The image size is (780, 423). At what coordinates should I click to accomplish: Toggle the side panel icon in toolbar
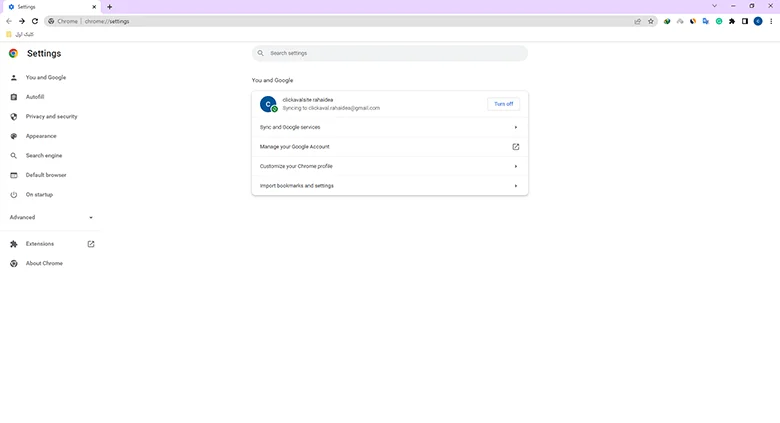[745, 21]
